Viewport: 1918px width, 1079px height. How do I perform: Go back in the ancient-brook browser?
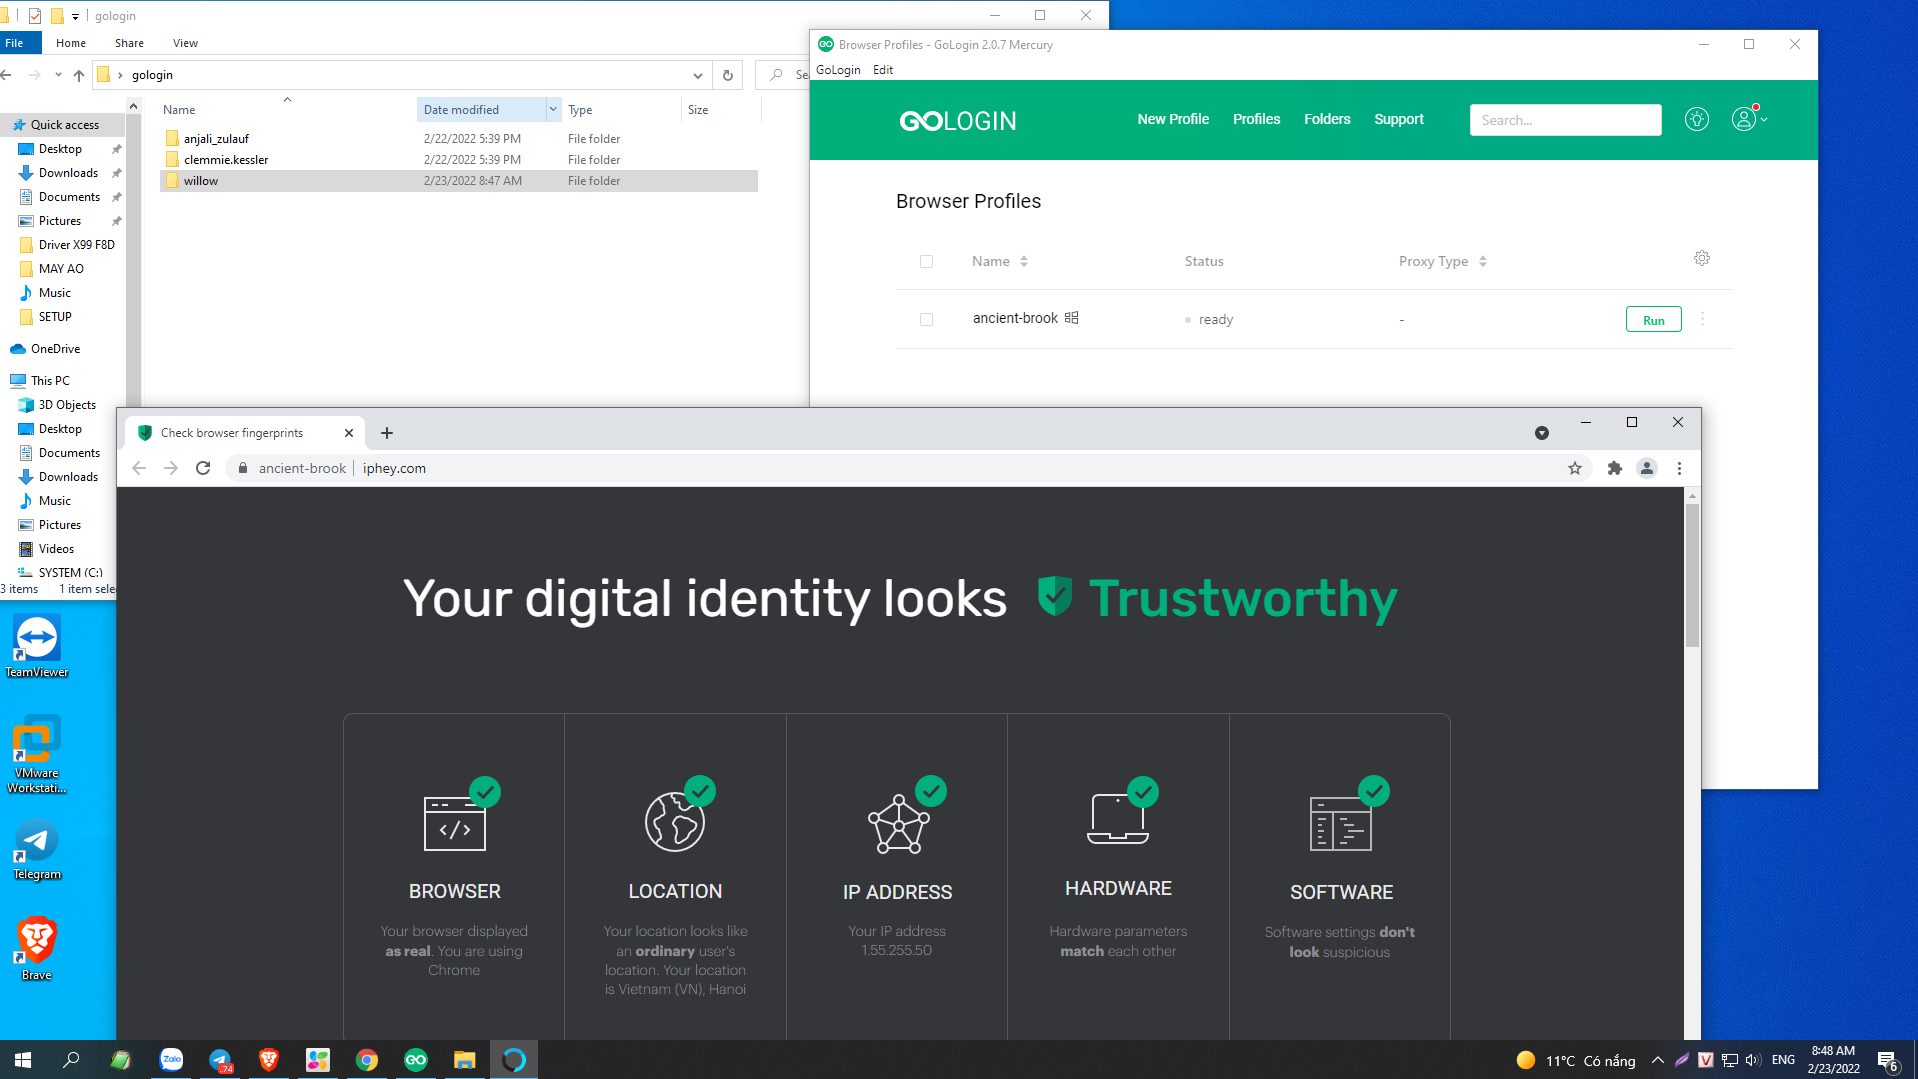(139, 468)
